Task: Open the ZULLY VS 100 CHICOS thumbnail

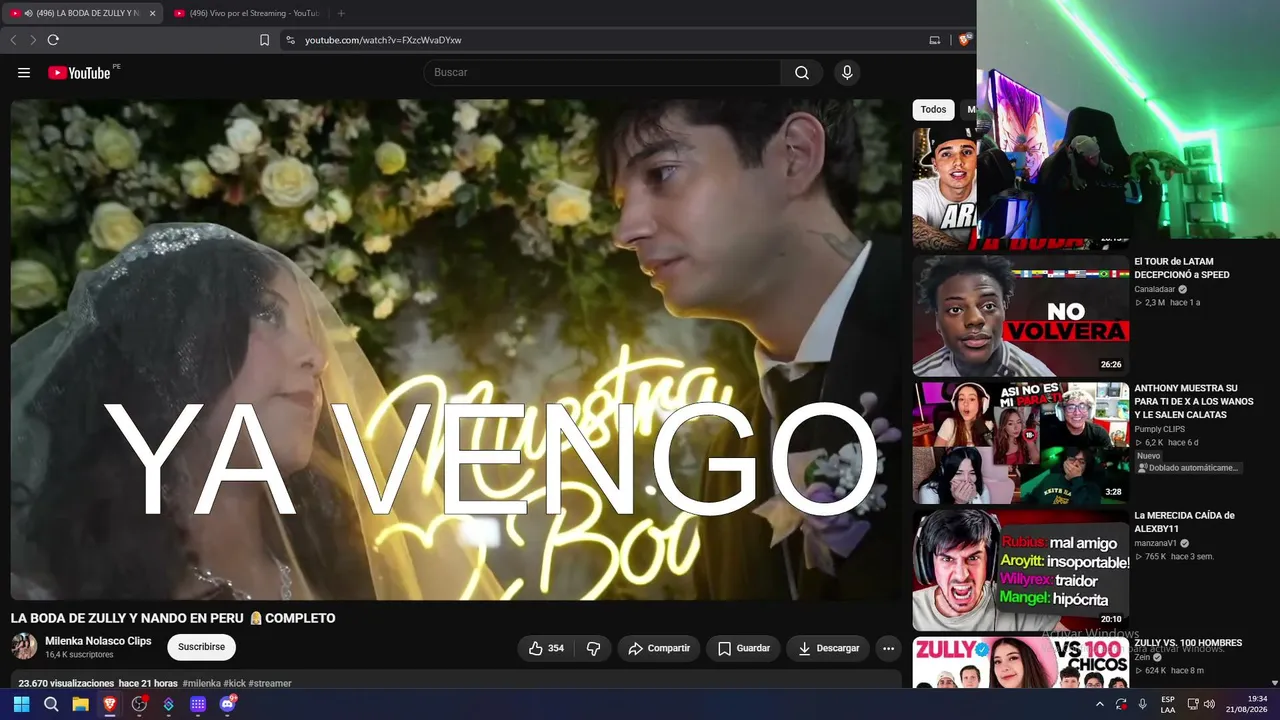Action: pyautogui.click(x=1021, y=663)
